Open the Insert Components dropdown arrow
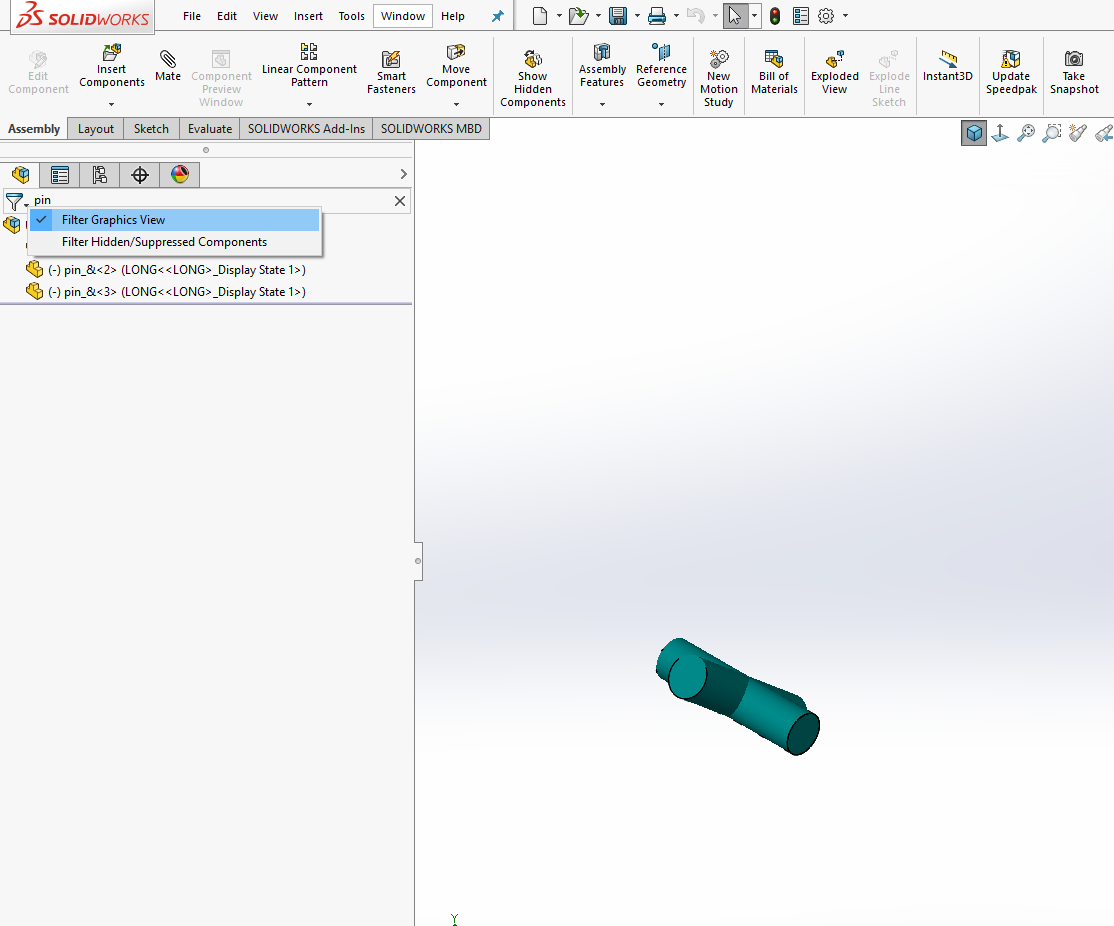The width and height of the screenshot is (1114, 926). pos(111,103)
